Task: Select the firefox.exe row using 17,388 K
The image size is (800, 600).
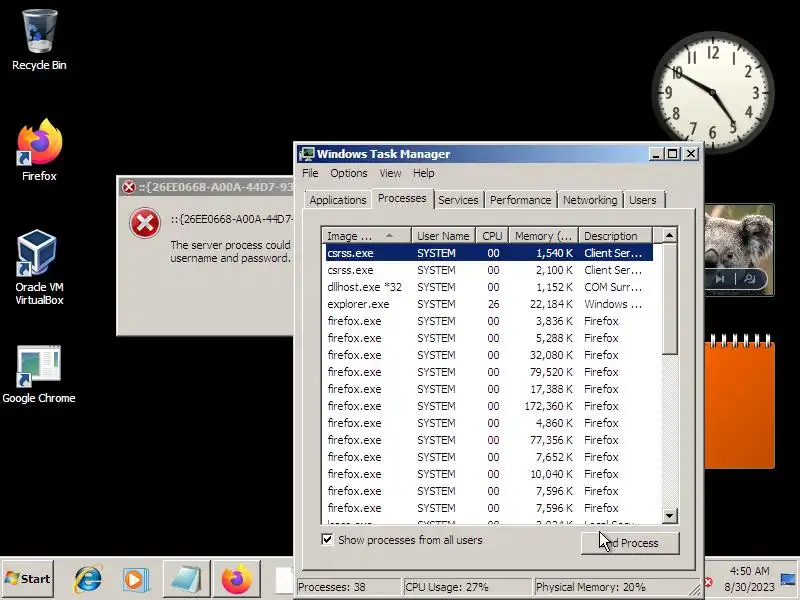Action: [489, 389]
